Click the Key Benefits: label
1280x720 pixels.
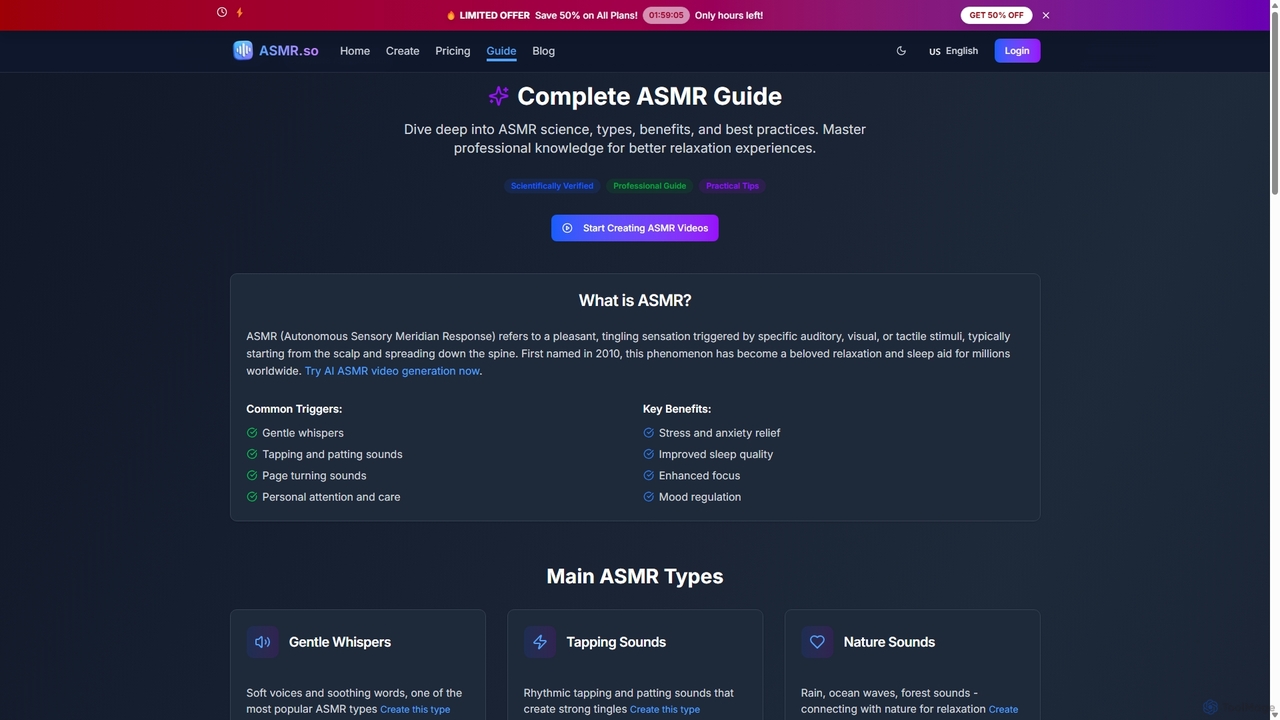[677, 409]
